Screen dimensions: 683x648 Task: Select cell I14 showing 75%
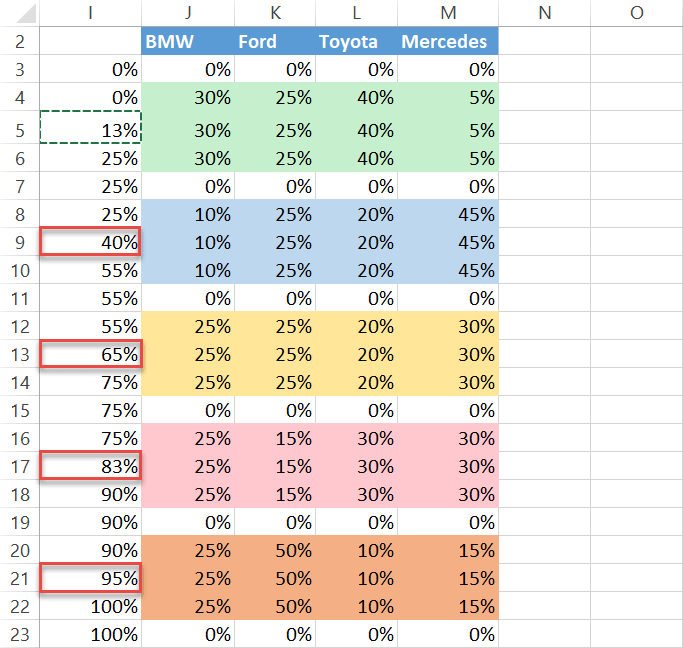90,382
